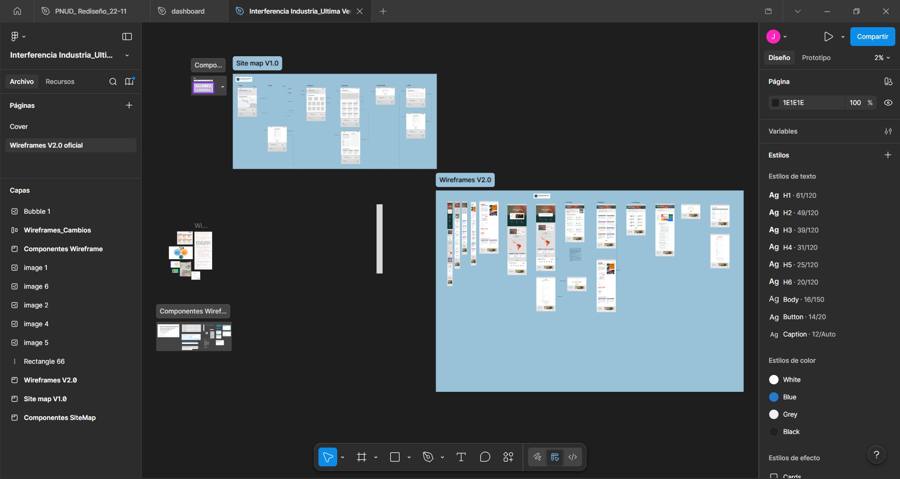
Task: Click the Black color style swatch
Action: coord(774,432)
